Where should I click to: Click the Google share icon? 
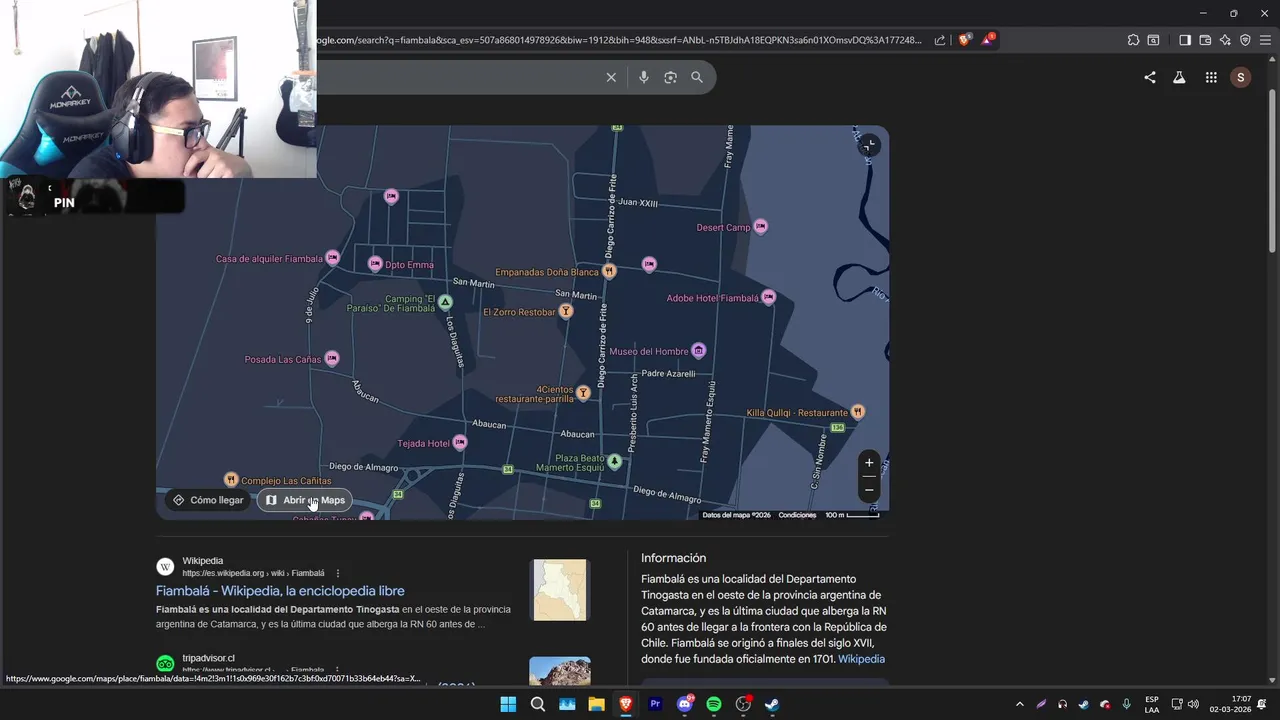(1150, 77)
